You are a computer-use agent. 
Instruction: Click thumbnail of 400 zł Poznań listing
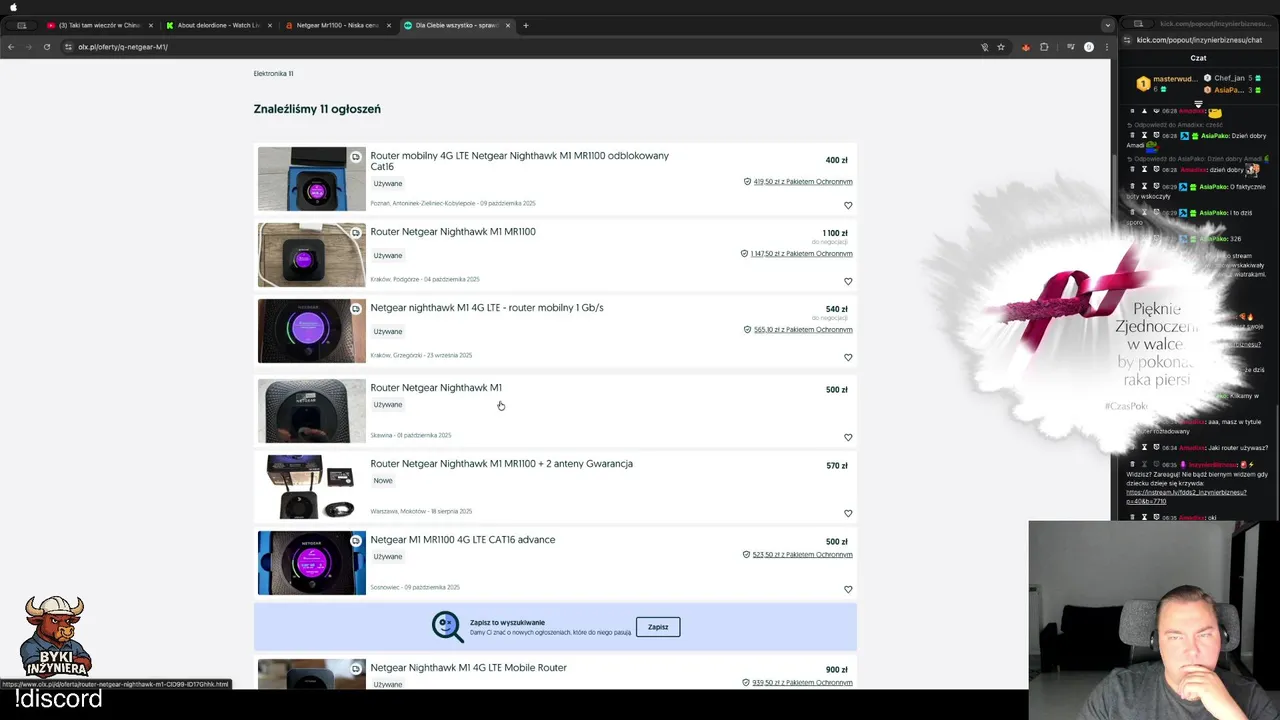click(312, 179)
